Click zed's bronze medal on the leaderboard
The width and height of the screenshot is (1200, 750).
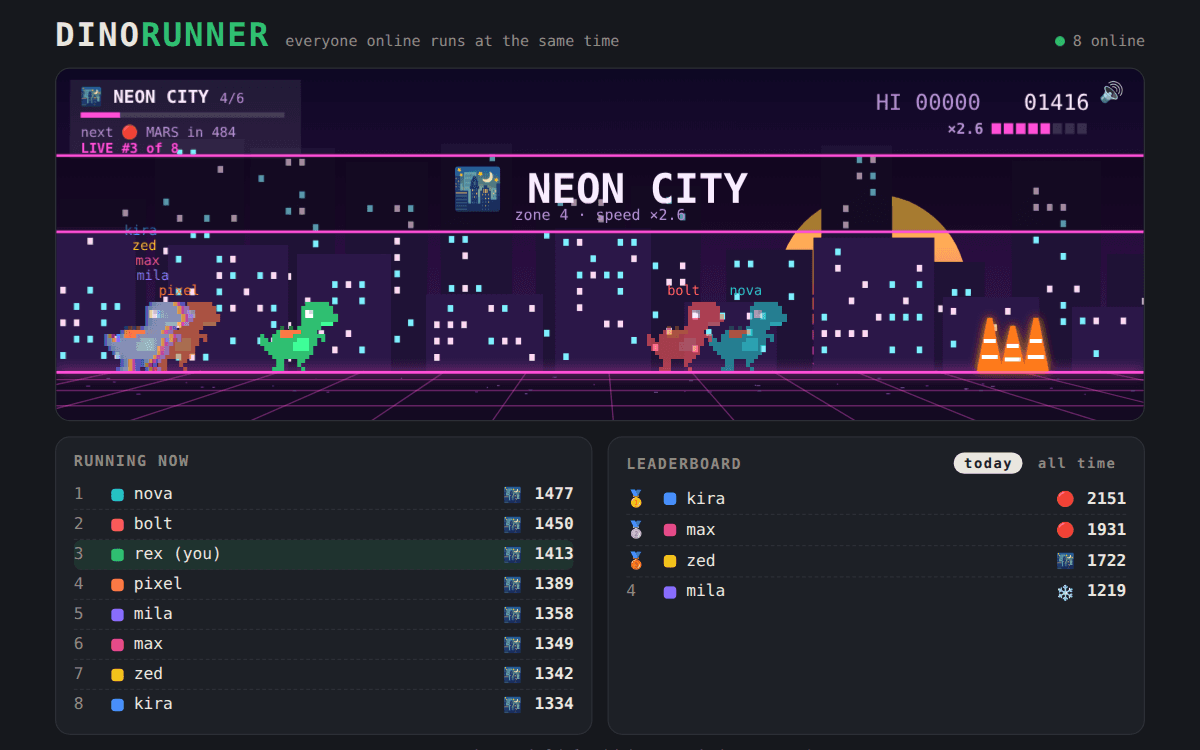tap(635, 561)
